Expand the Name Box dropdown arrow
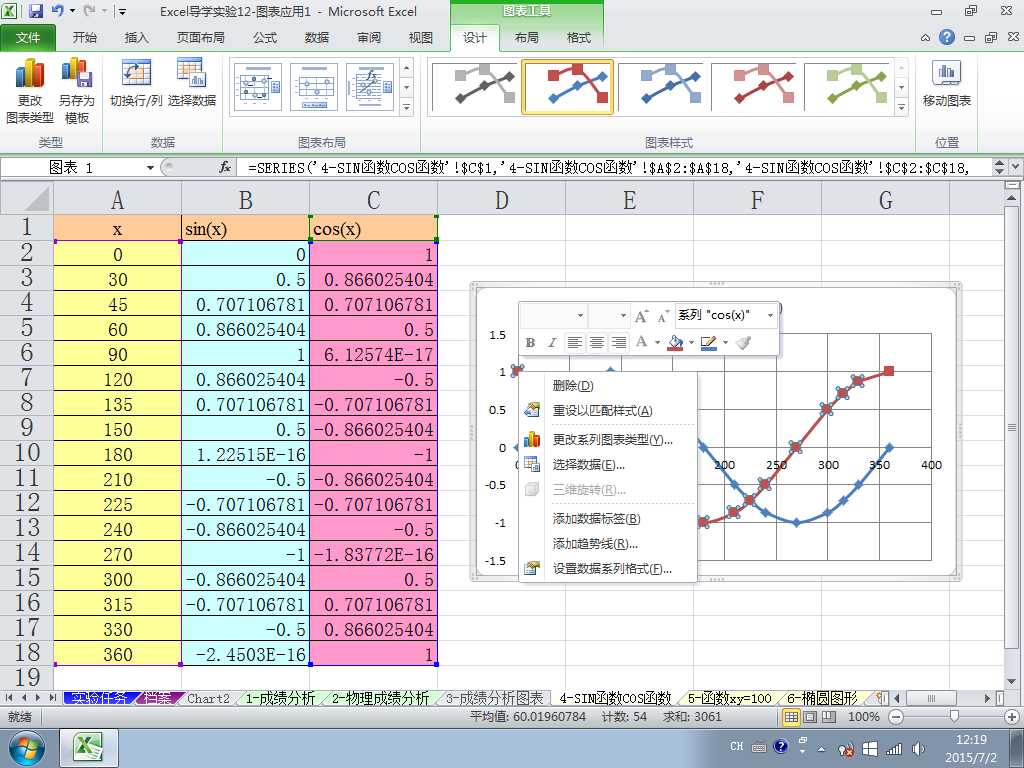This screenshot has width=1024, height=768. coord(151,168)
